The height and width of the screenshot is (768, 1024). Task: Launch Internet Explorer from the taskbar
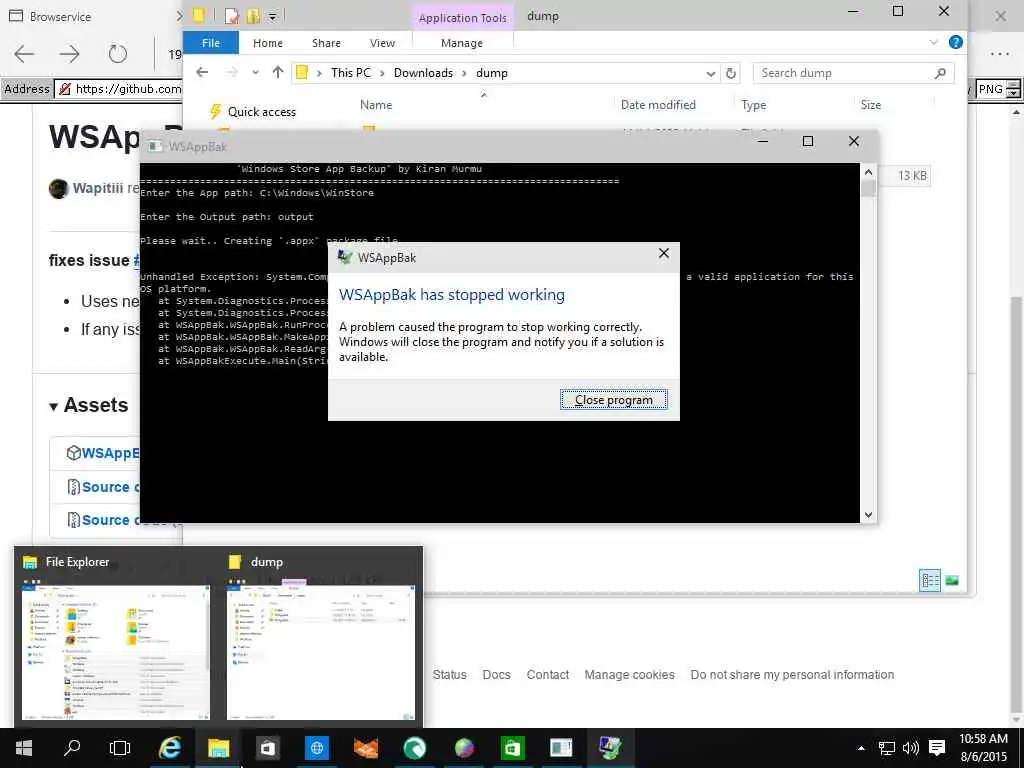(x=170, y=748)
